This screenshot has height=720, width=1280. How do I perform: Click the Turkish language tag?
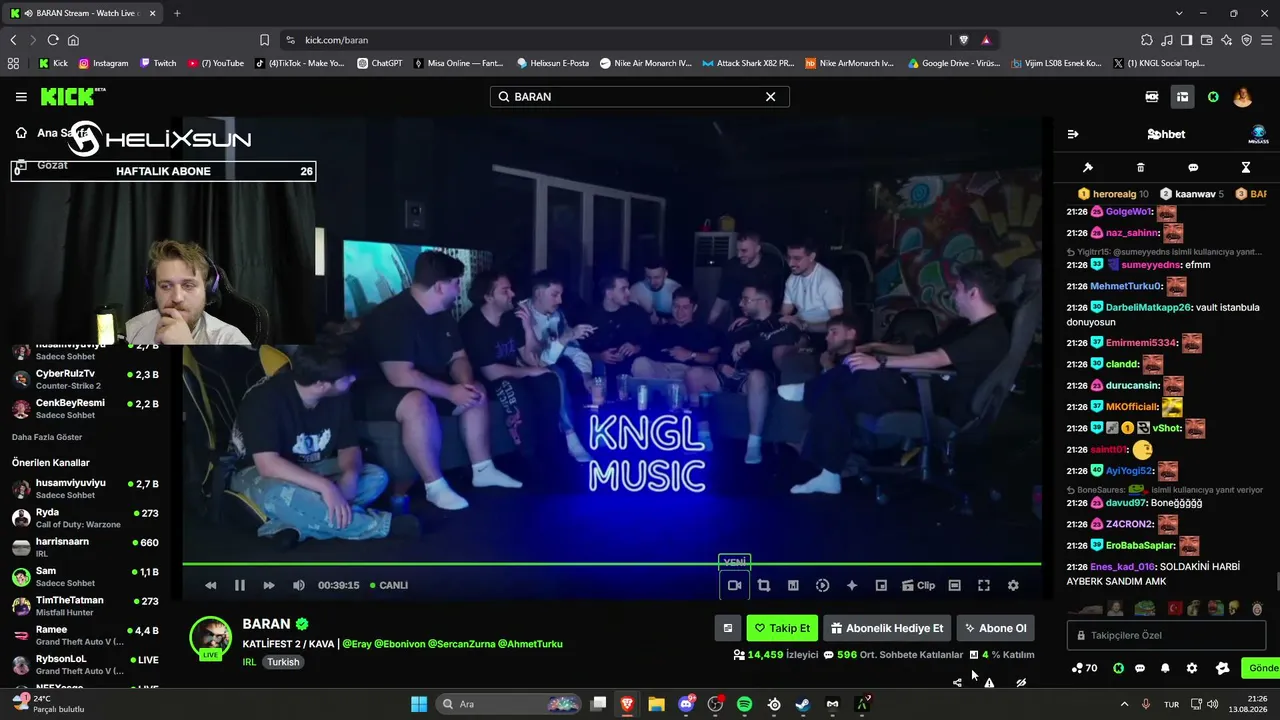[283, 662]
